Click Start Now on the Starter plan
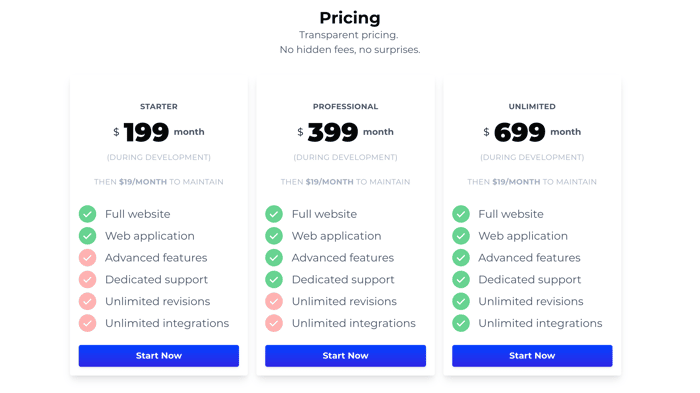This screenshot has width=700, height=393. tap(158, 355)
